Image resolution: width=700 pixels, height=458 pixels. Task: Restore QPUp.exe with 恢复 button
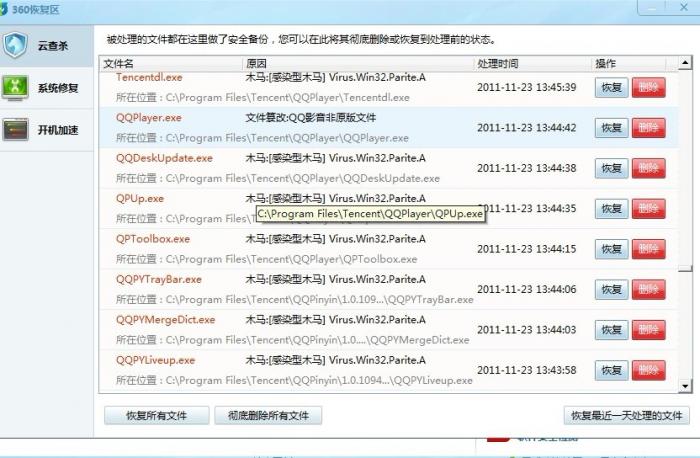(611, 209)
